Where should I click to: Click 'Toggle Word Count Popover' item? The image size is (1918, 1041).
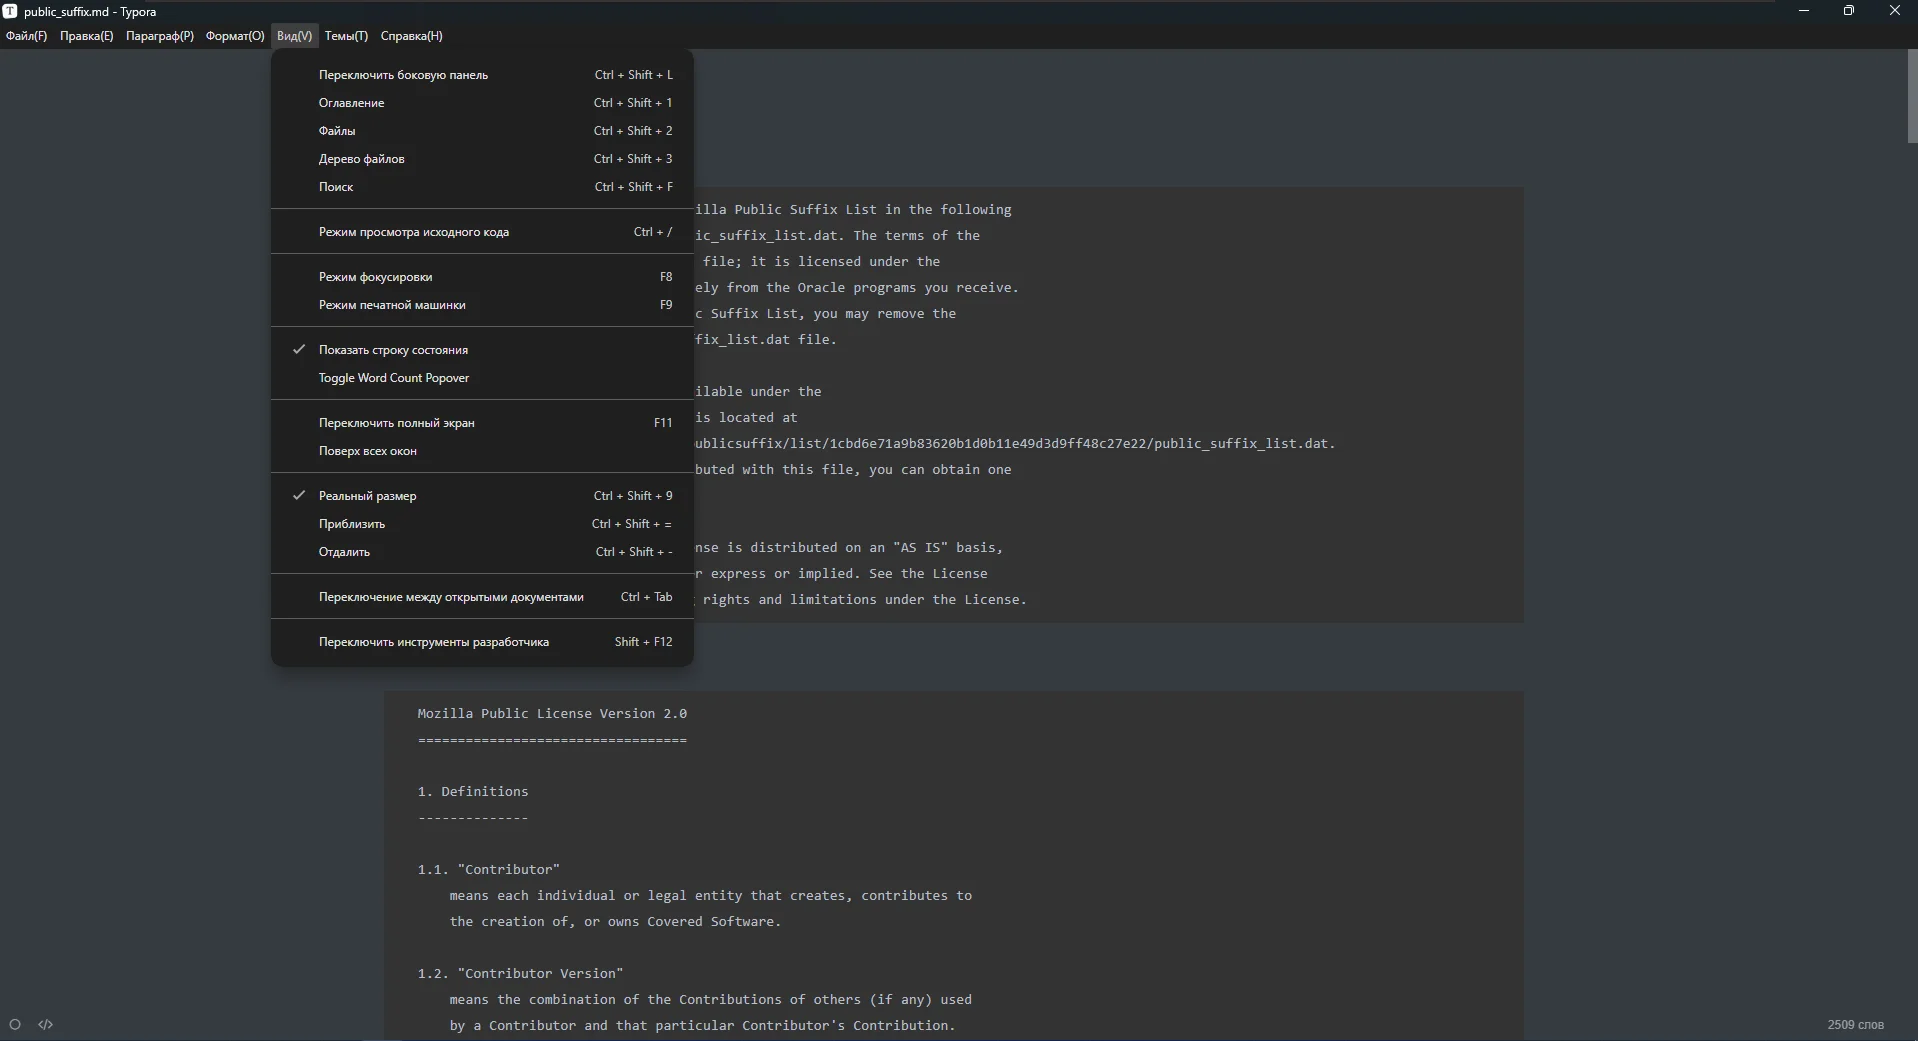[x=393, y=378]
